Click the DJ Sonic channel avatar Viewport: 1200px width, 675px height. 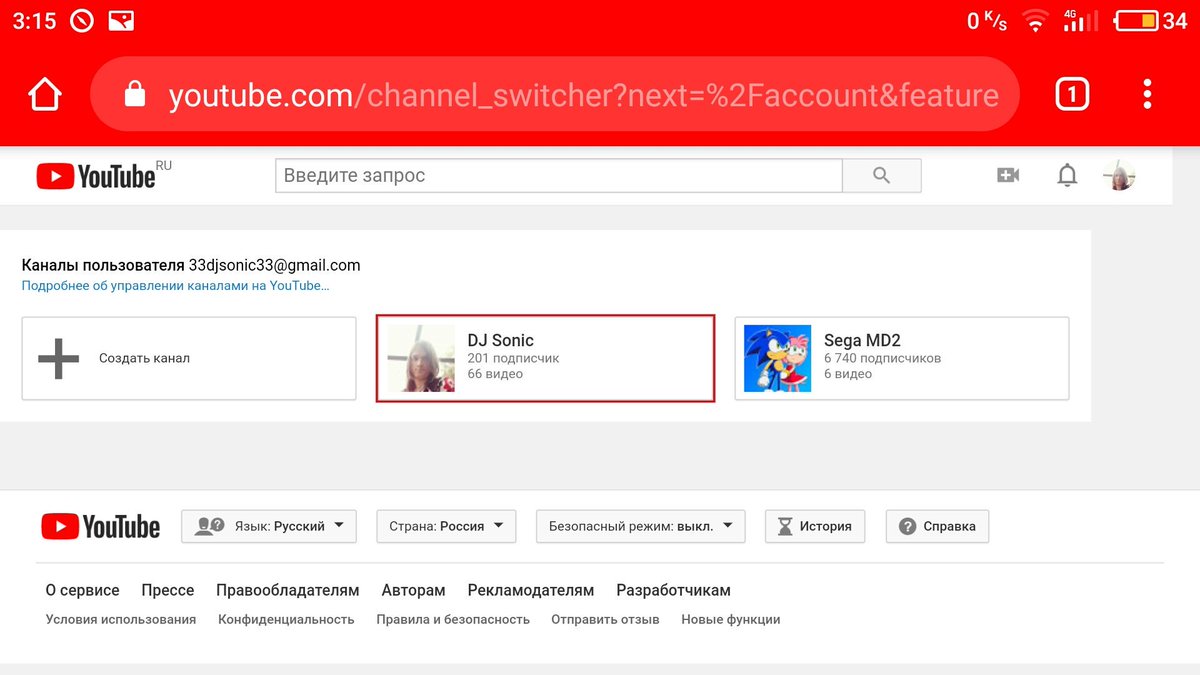(x=421, y=358)
